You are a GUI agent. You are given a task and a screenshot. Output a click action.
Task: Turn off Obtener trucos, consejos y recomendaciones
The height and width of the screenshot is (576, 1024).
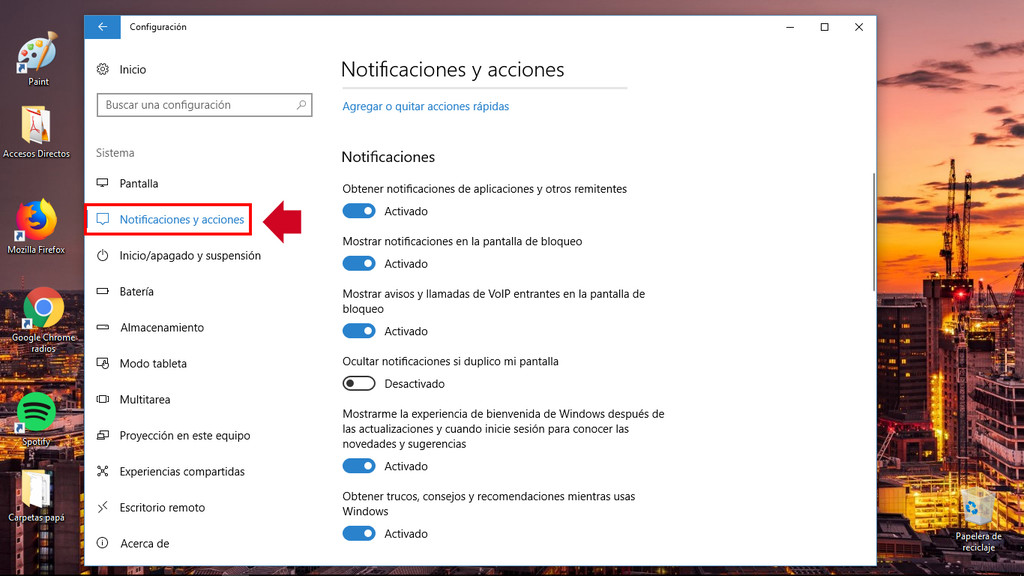pos(359,533)
